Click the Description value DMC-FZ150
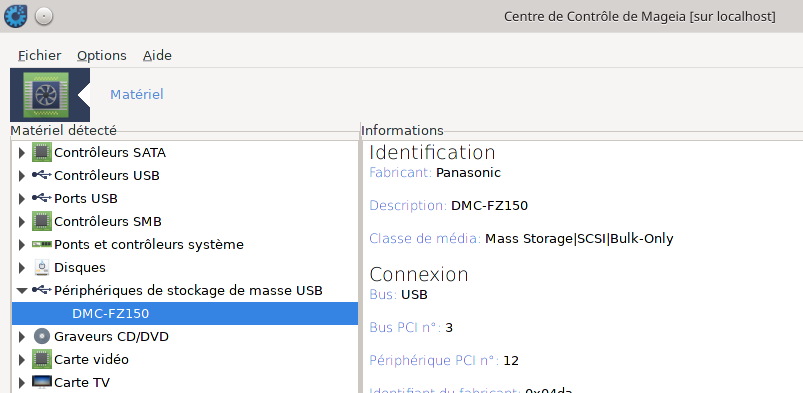This screenshot has width=803, height=393. coord(489,205)
